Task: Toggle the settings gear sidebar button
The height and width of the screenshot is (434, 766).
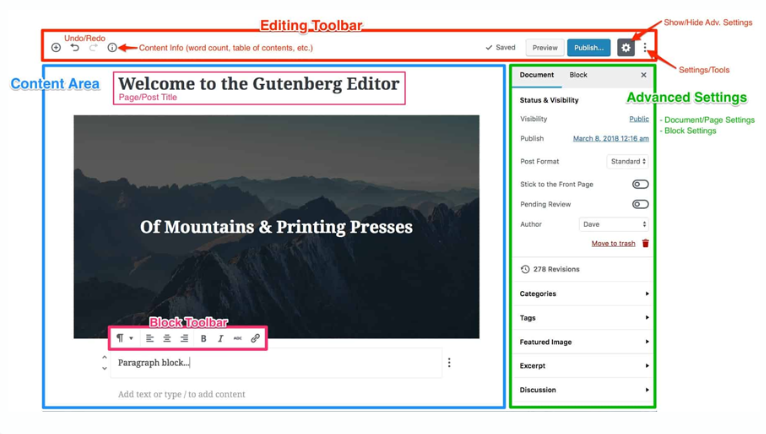Action: click(x=626, y=47)
